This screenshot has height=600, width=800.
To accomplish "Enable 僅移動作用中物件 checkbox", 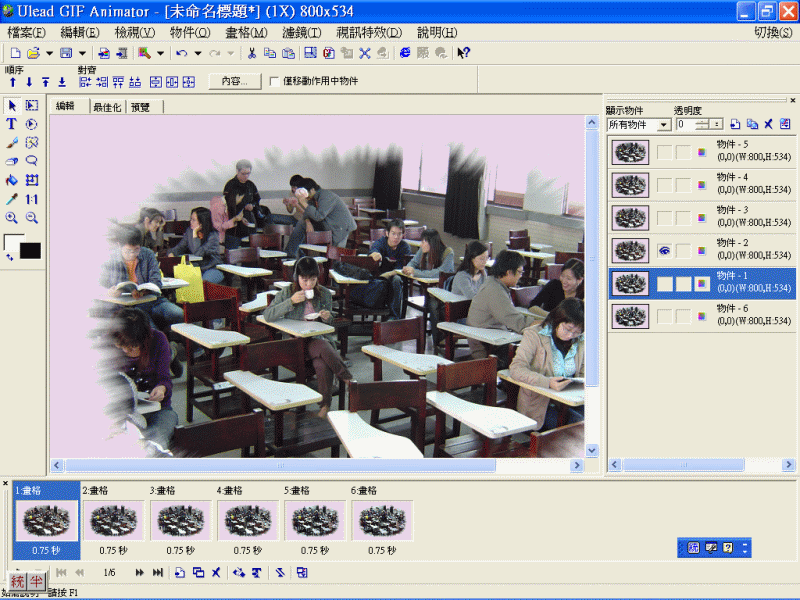I will pos(274,81).
